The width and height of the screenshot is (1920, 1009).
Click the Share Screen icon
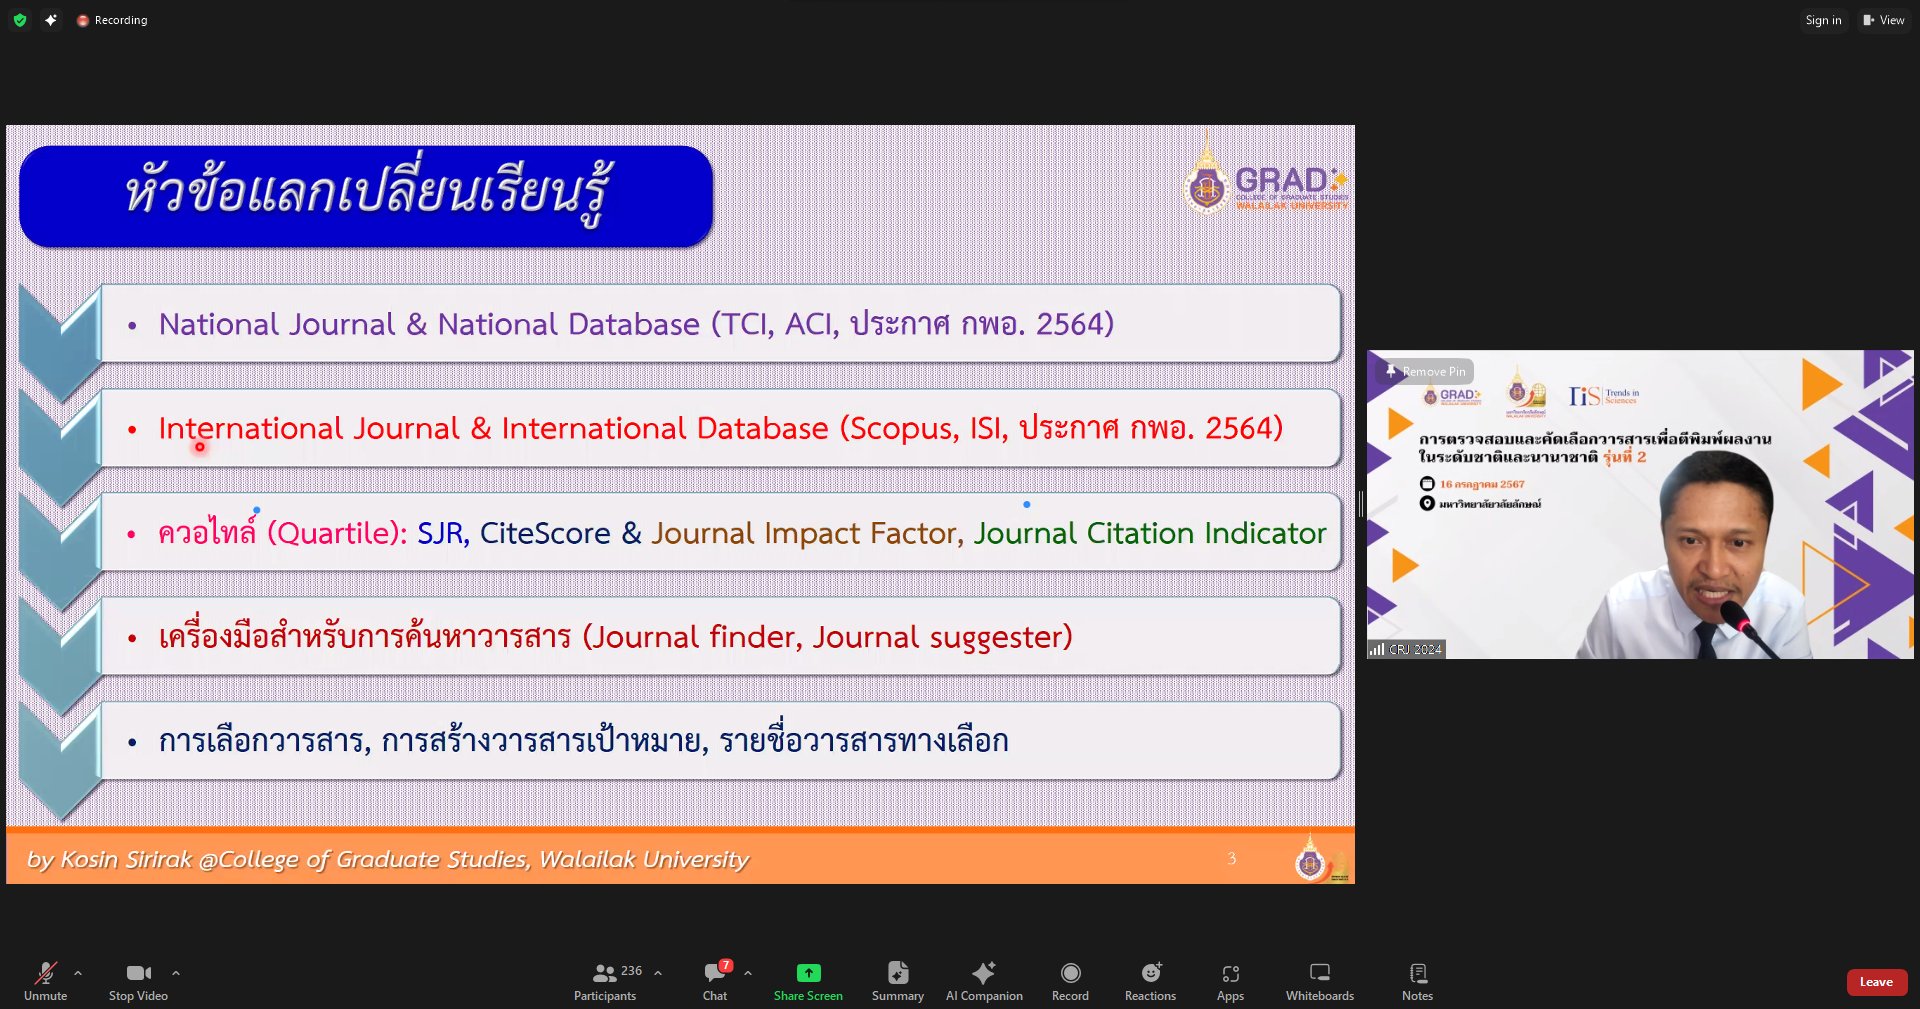(808, 973)
